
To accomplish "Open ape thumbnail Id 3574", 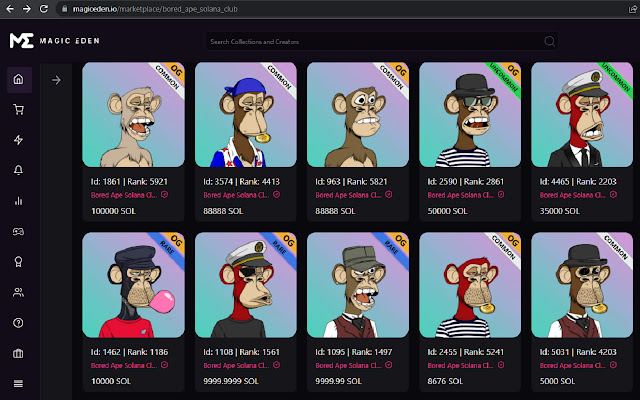I will [246, 114].
